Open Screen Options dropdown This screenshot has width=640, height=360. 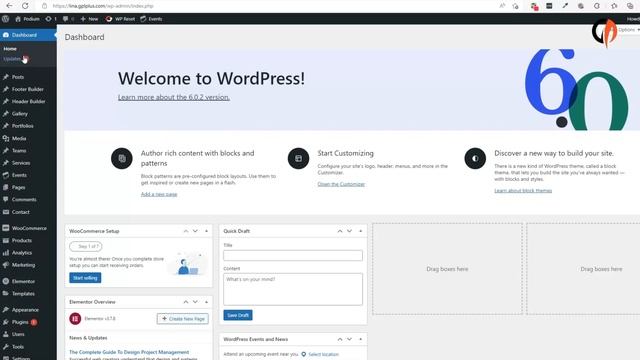(629, 30)
